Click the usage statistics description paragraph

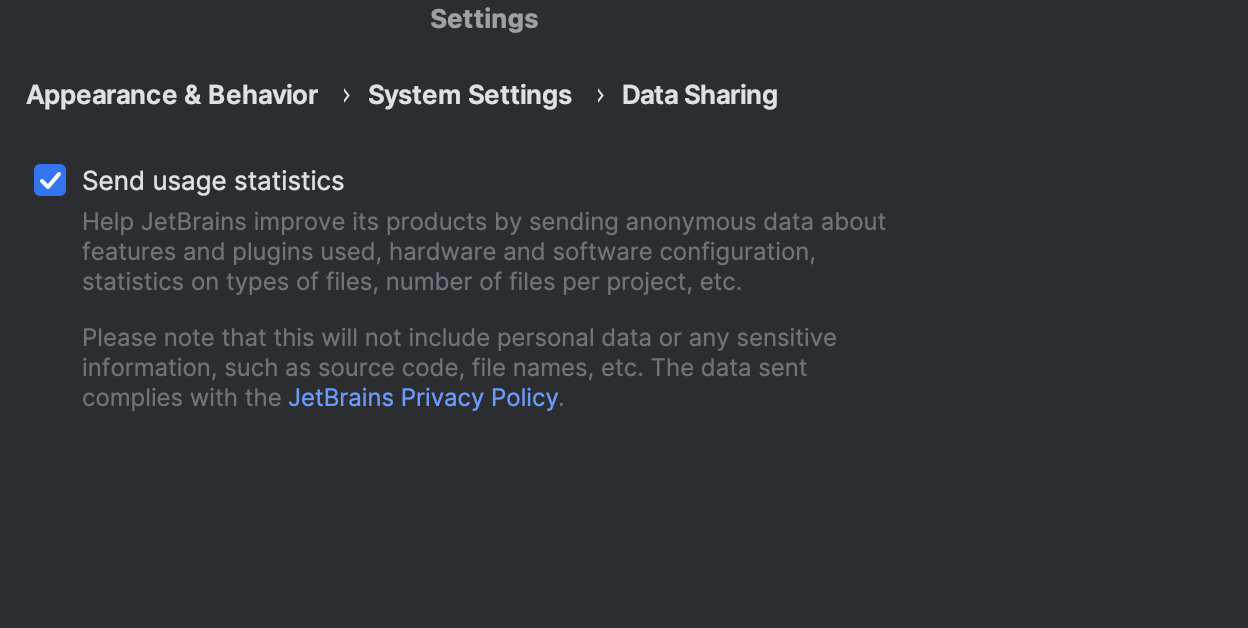(483, 251)
